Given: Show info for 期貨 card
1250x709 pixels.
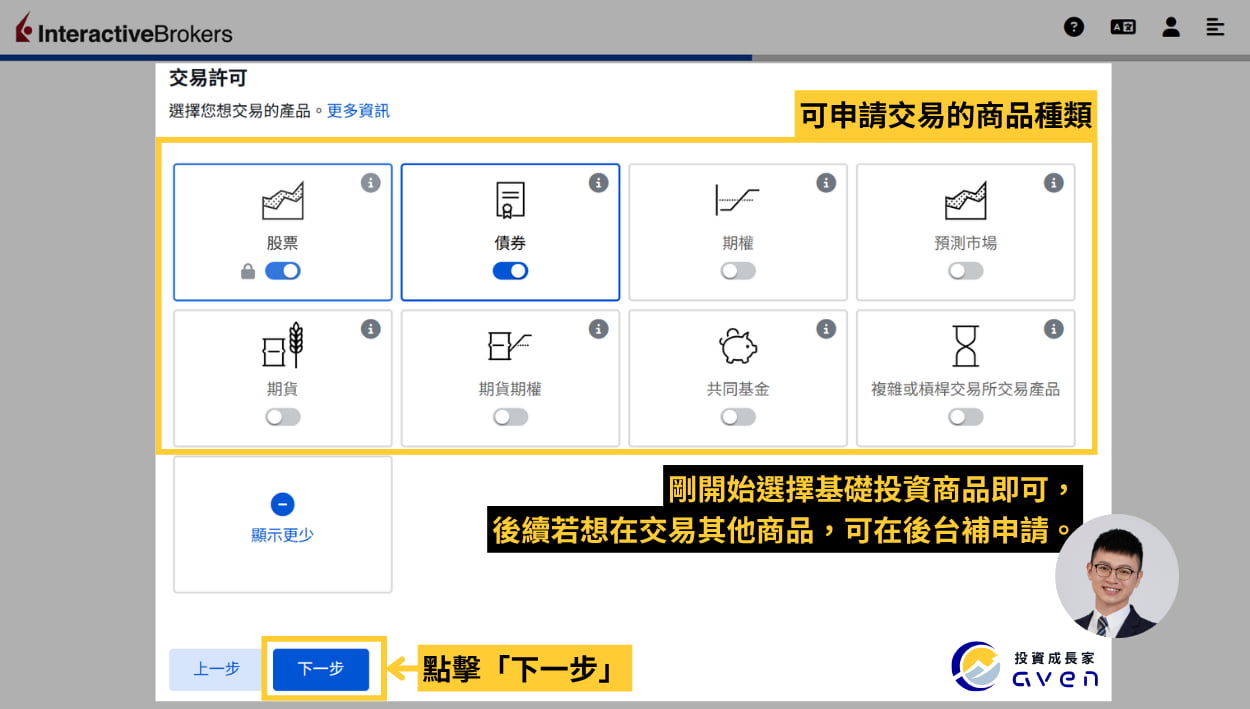Looking at the screenshot, I should [371, 329].
